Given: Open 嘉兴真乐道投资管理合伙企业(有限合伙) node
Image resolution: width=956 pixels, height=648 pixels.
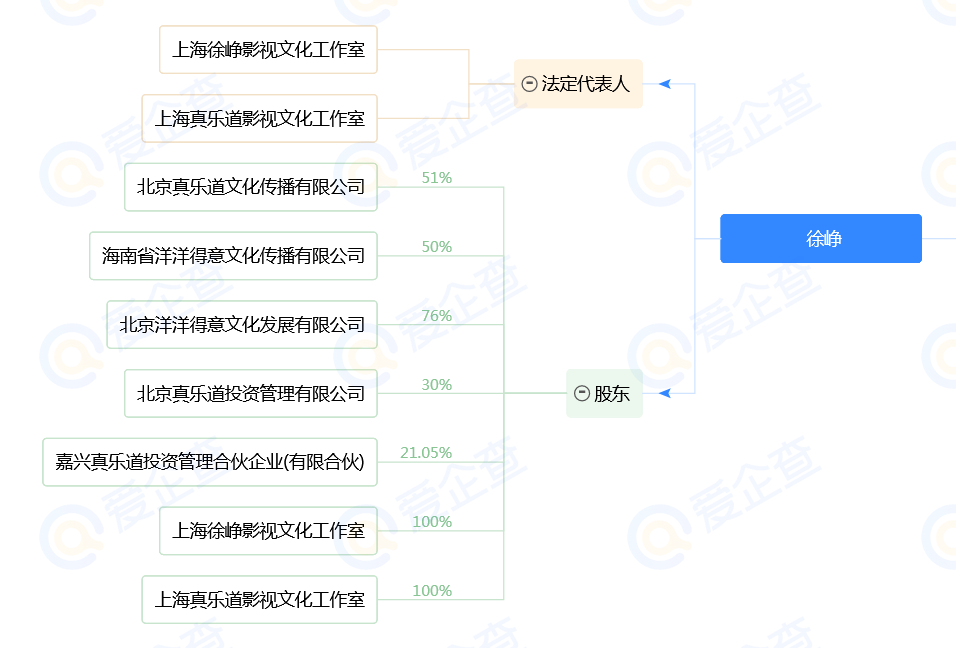Looking at the screenshot, I should [210, 462].
